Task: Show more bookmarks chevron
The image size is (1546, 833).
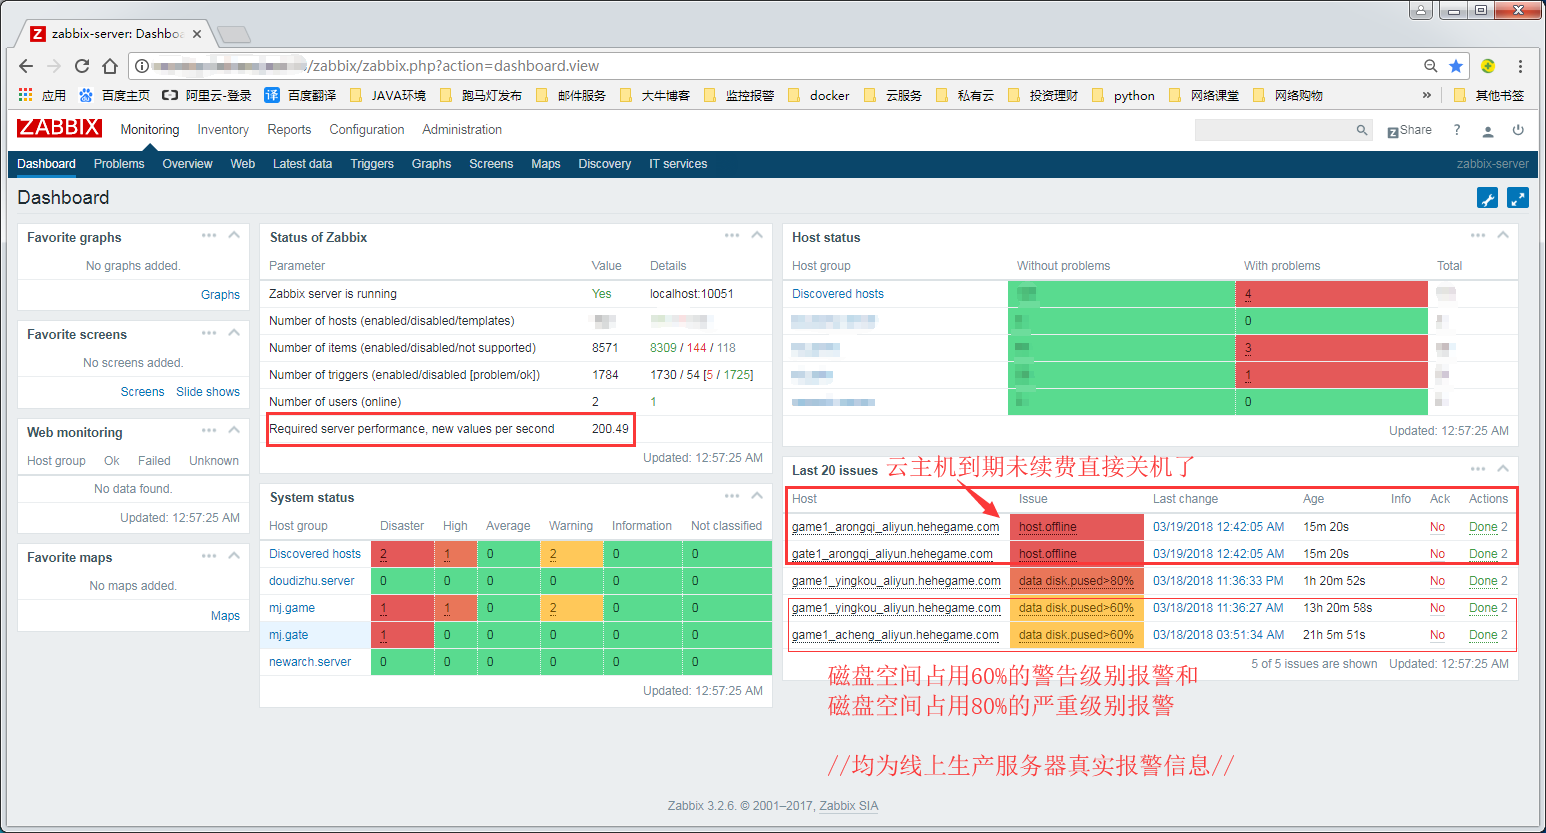Action: 1426,95
